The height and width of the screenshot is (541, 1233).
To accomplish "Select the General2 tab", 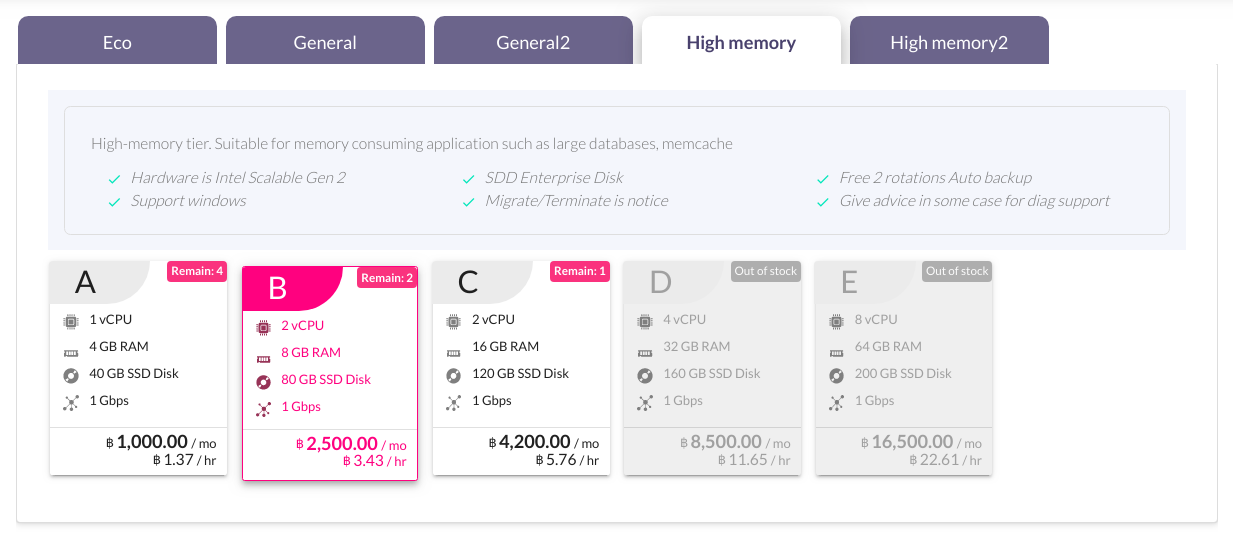I will tap(533, 41).
